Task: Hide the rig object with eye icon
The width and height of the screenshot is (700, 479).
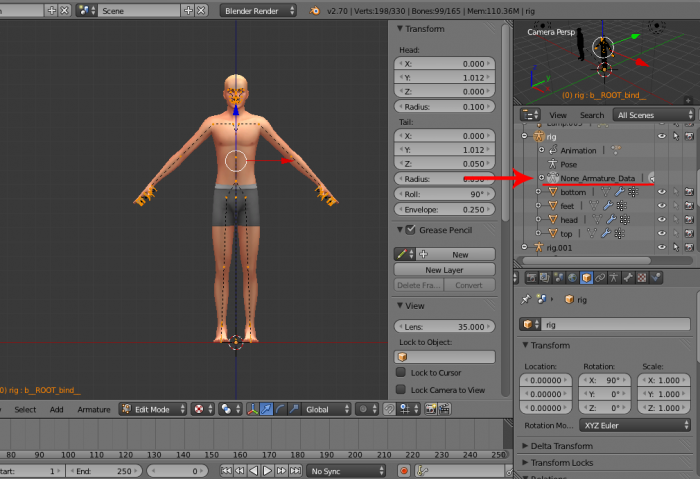Action: pos(661,135)
